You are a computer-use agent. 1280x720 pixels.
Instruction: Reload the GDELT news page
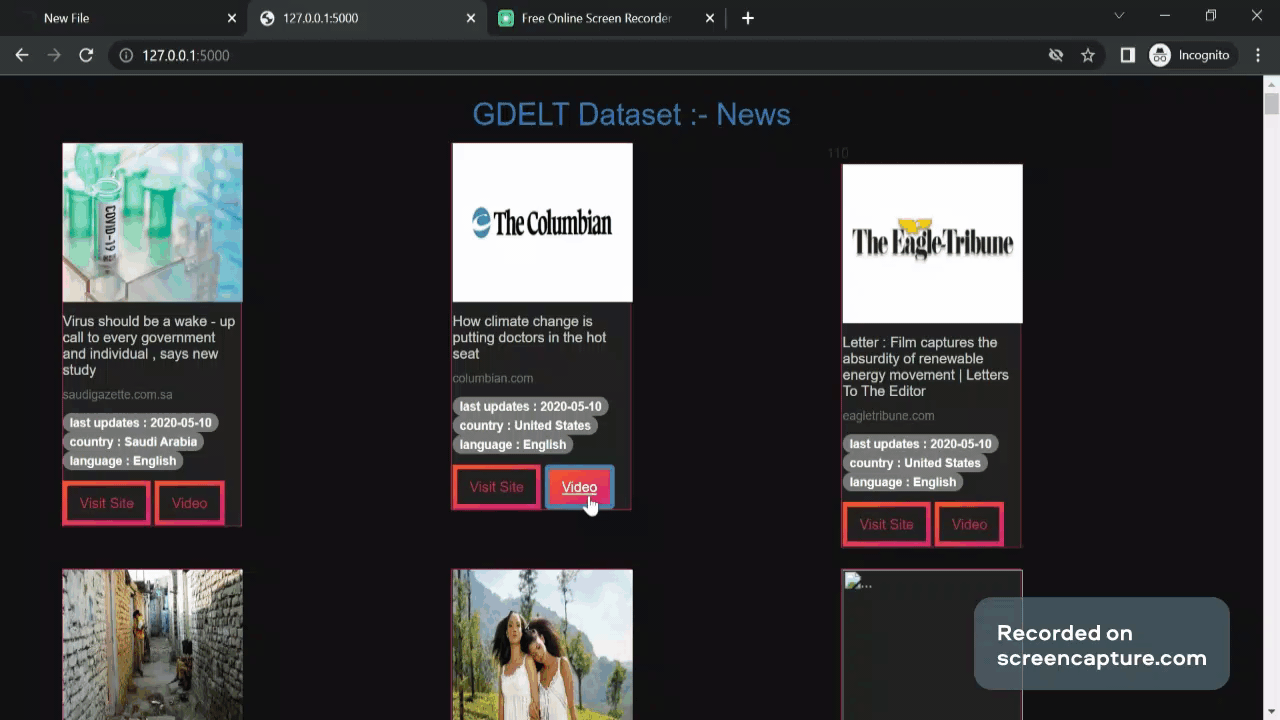(86, 55)
